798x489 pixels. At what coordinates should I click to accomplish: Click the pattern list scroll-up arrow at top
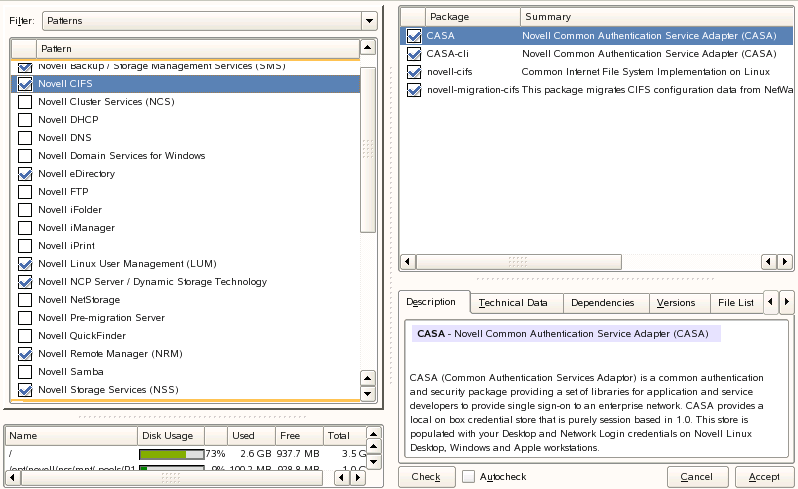click(x=367, y=48)
